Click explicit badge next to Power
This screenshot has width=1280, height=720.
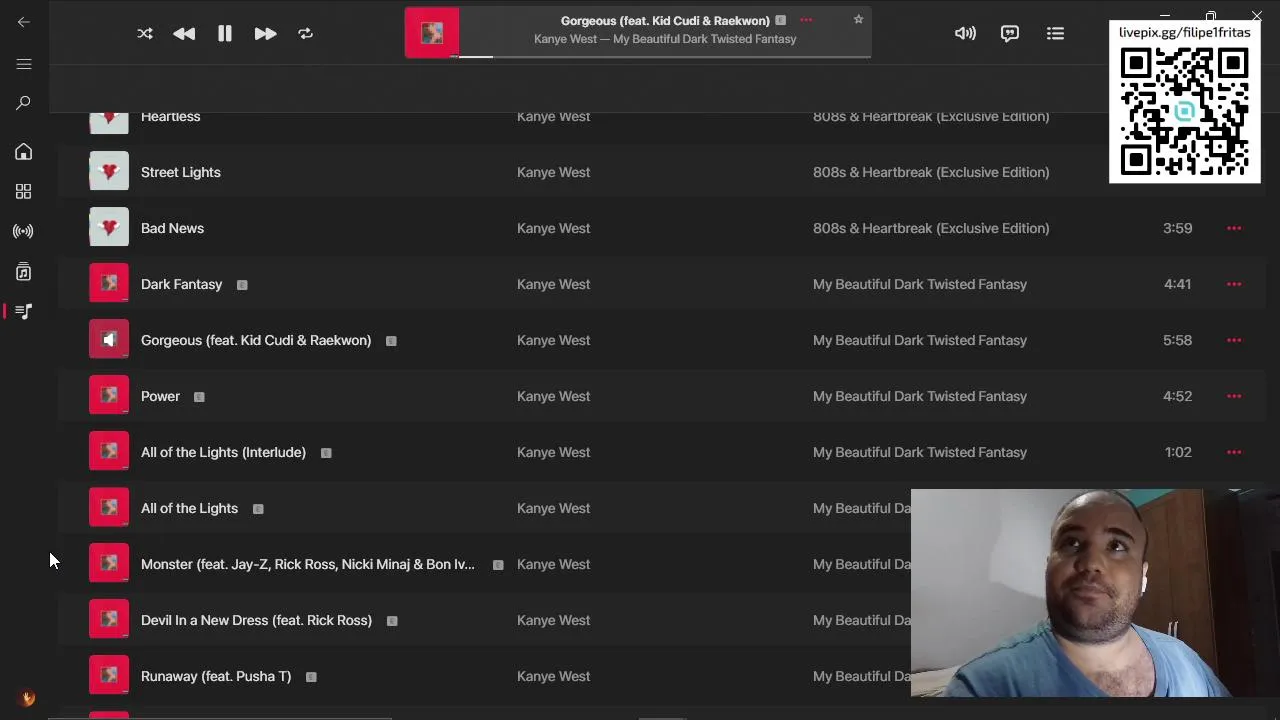[199, 397]
